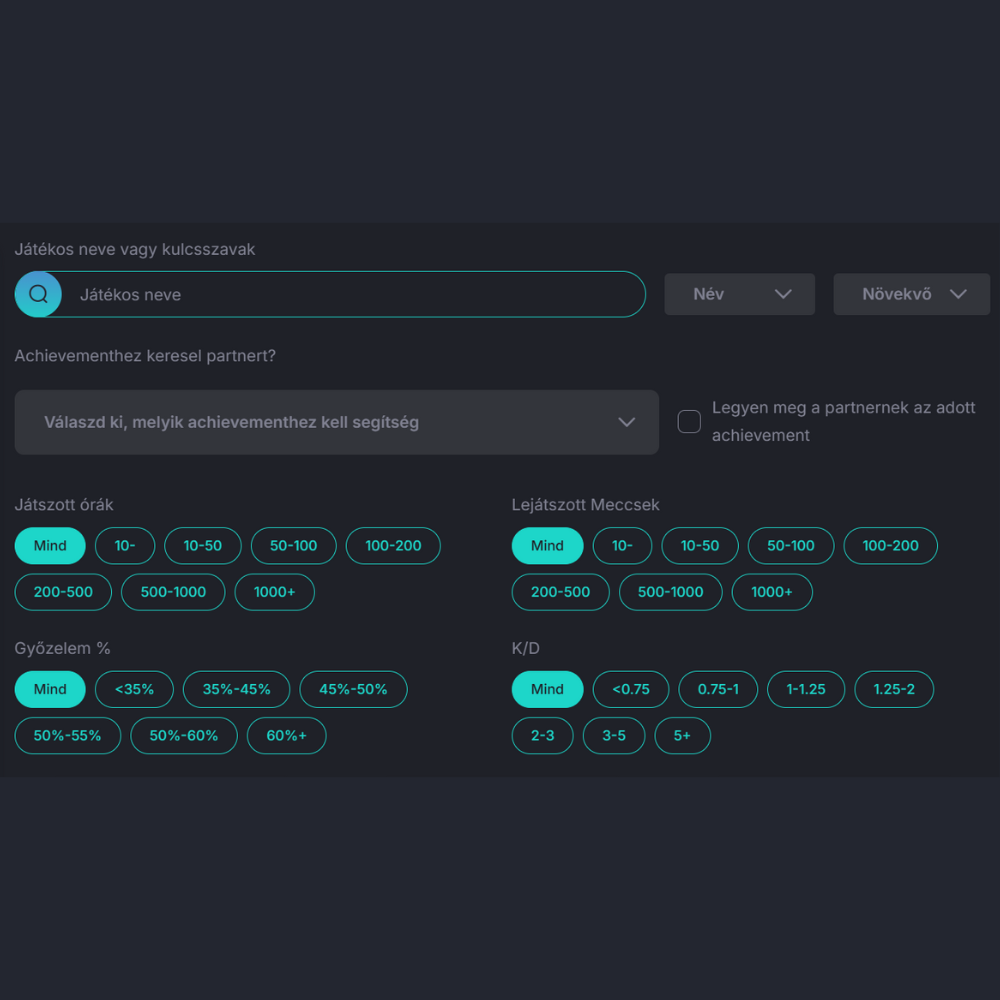
Task: Select 50-100 under Játszott órák
Action: point(293,546)
